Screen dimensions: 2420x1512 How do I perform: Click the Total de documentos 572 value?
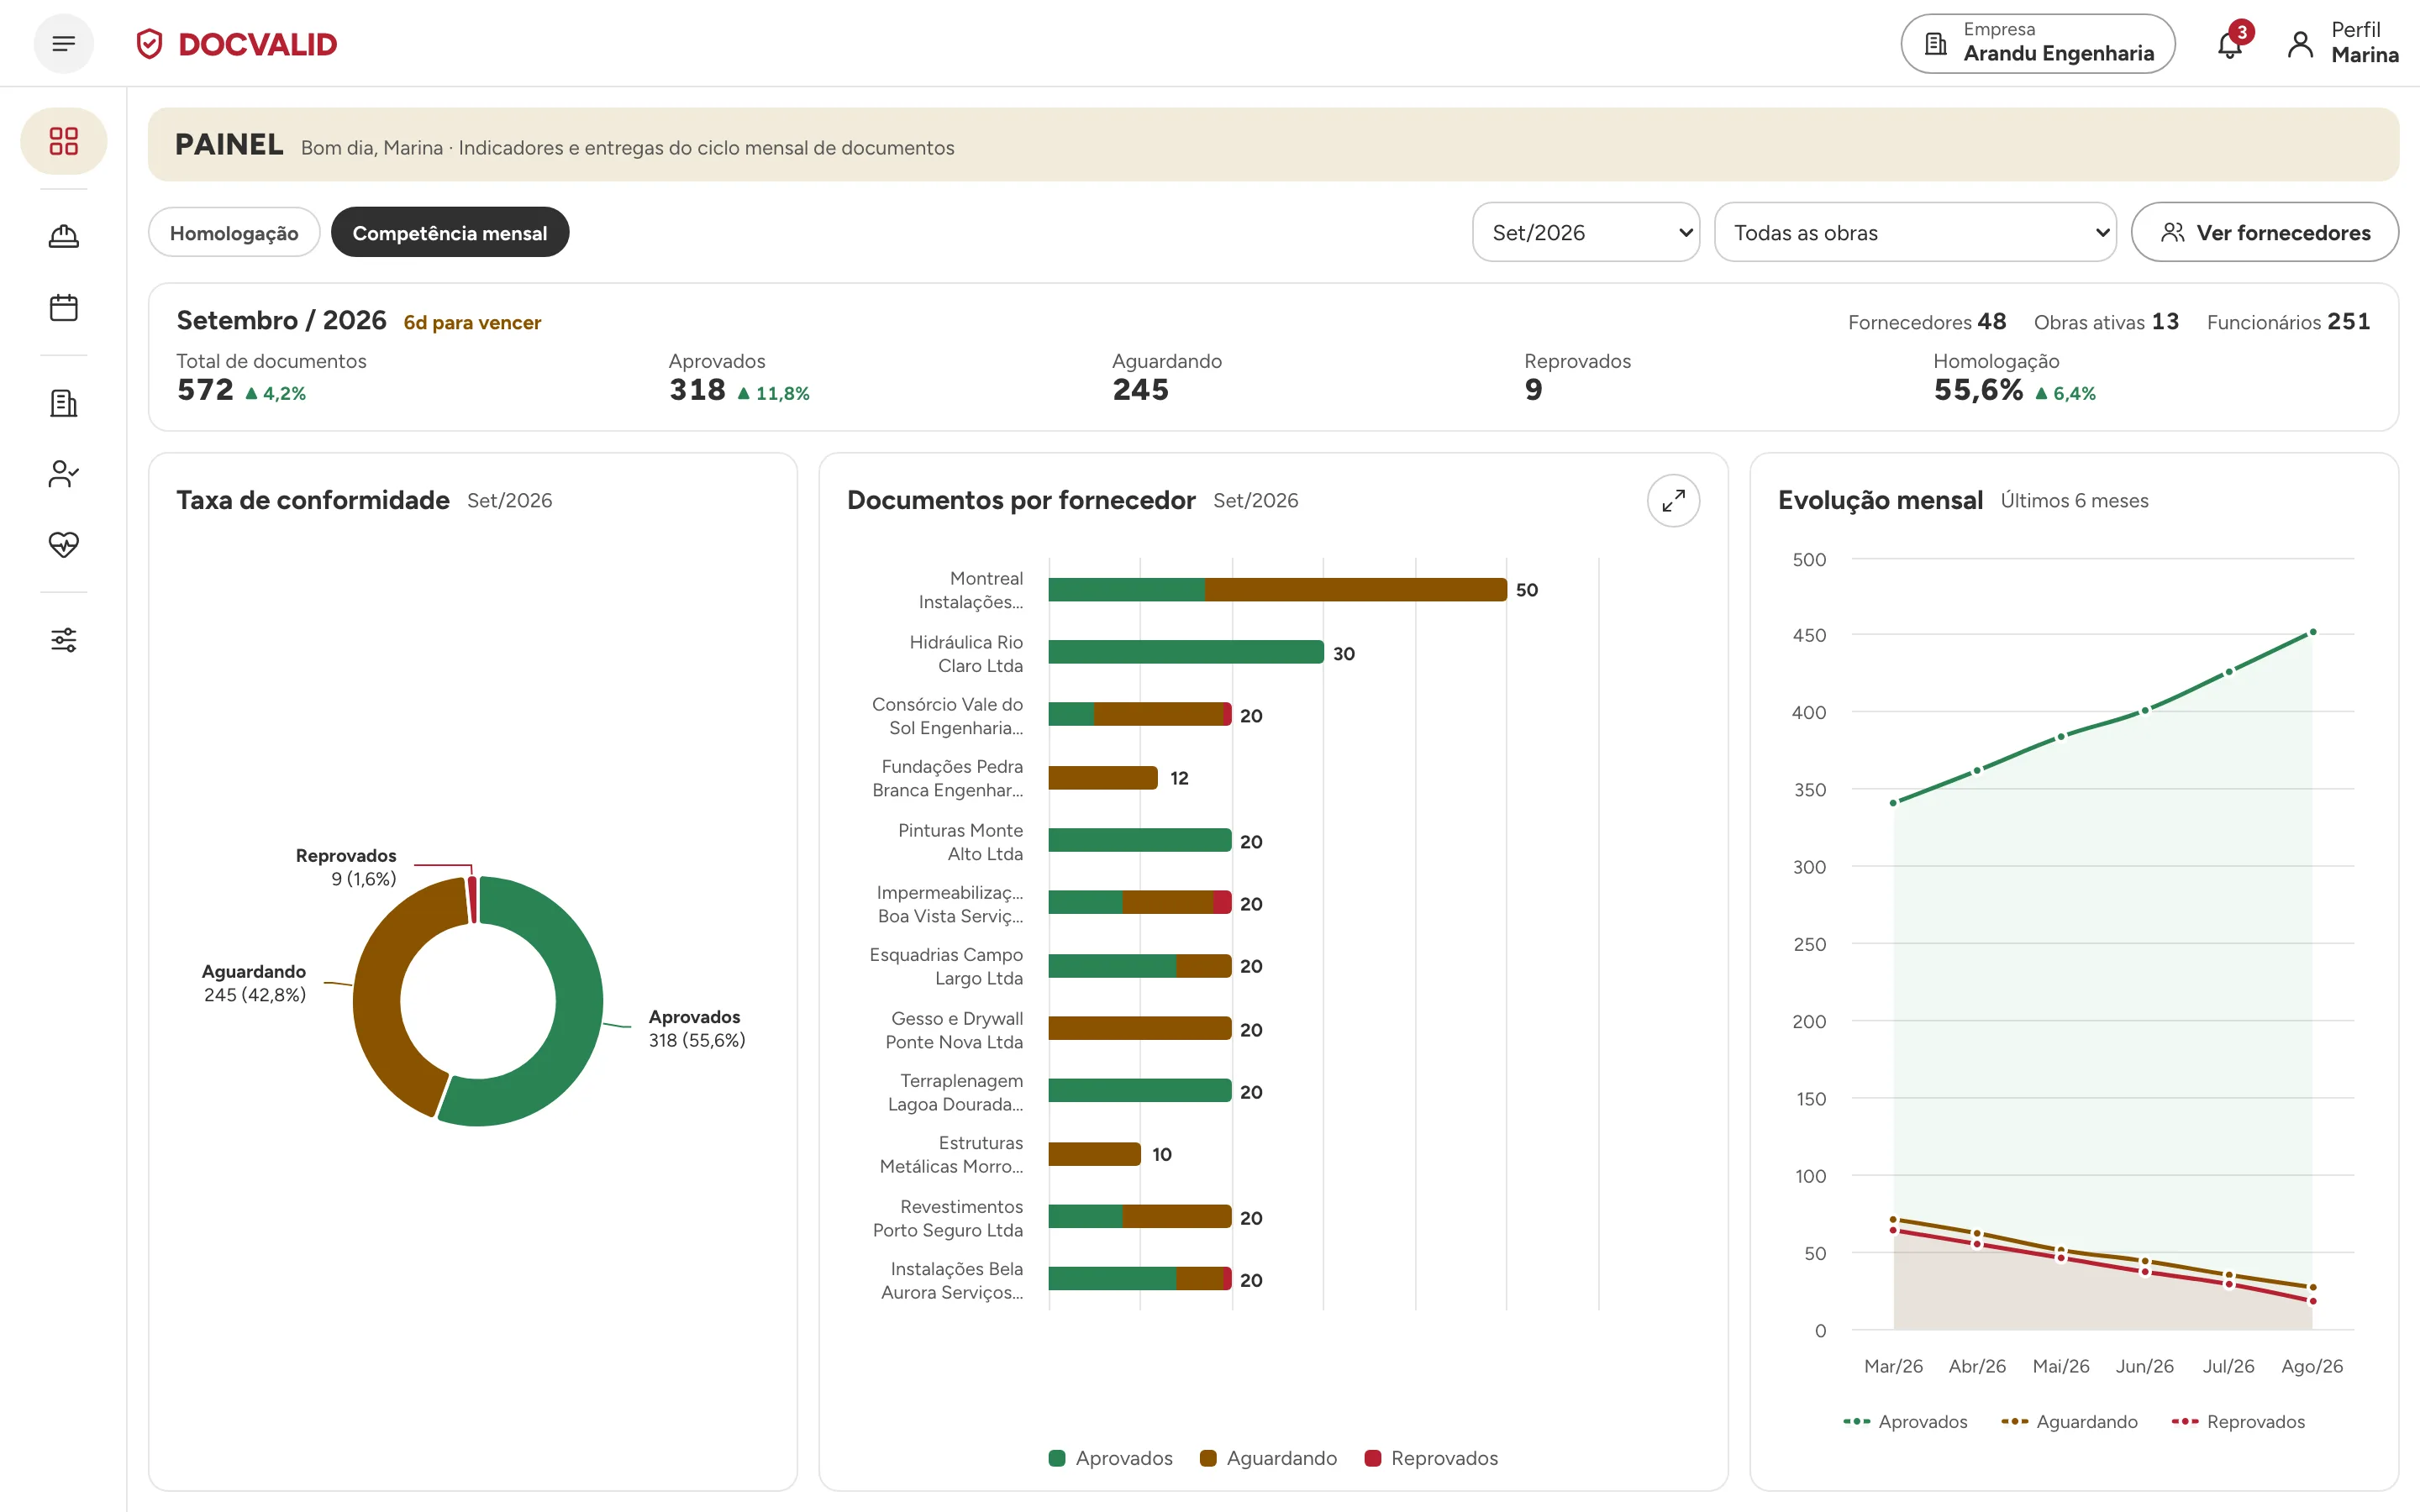pos(205,390)
